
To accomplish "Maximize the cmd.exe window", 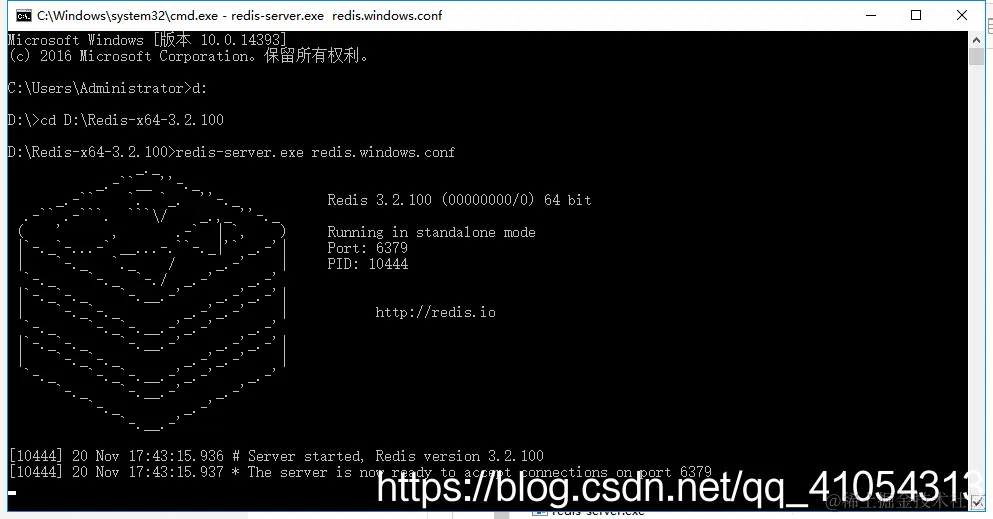I will point(916,15).
